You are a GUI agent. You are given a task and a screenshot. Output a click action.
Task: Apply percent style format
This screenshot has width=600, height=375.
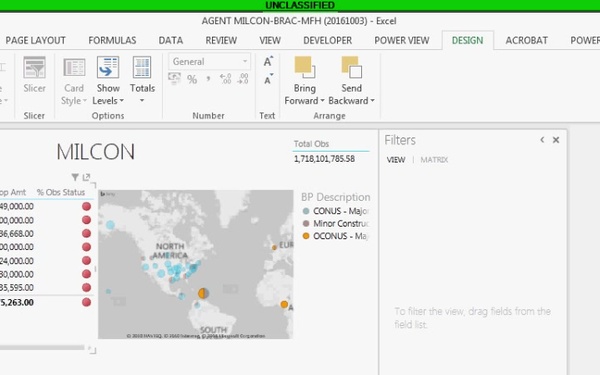(x=192, y=79)
